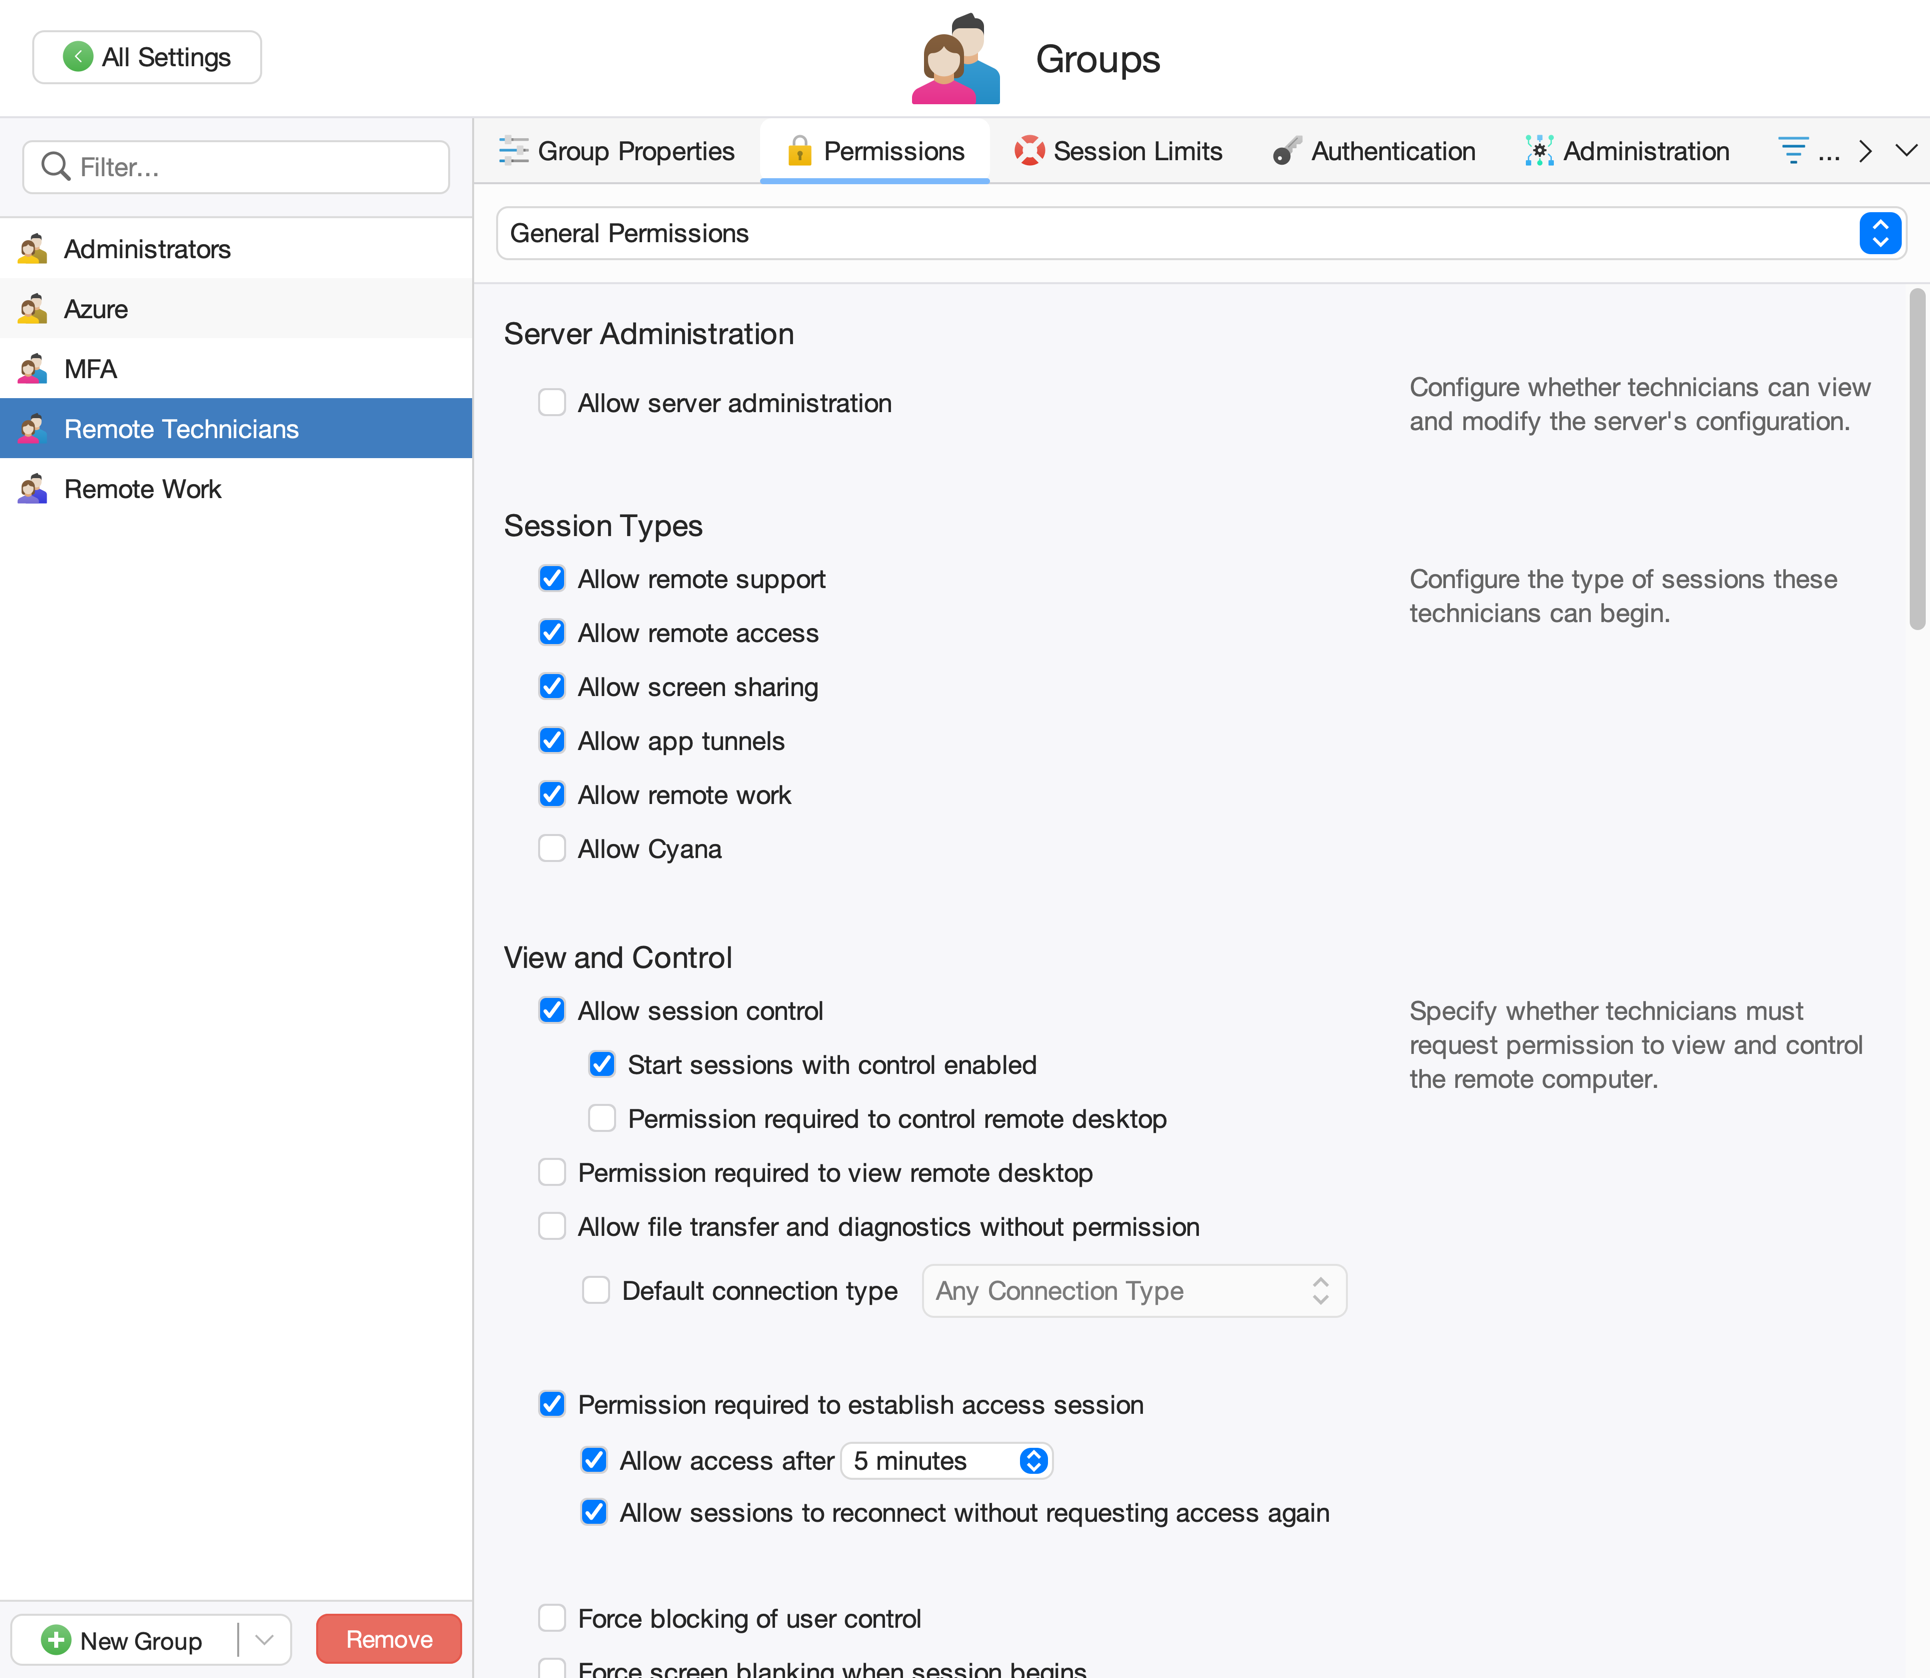This screenshot has height=1678, width=1930.
Task: Enable Allow server administration checkbox
Action: pos(552,403)
